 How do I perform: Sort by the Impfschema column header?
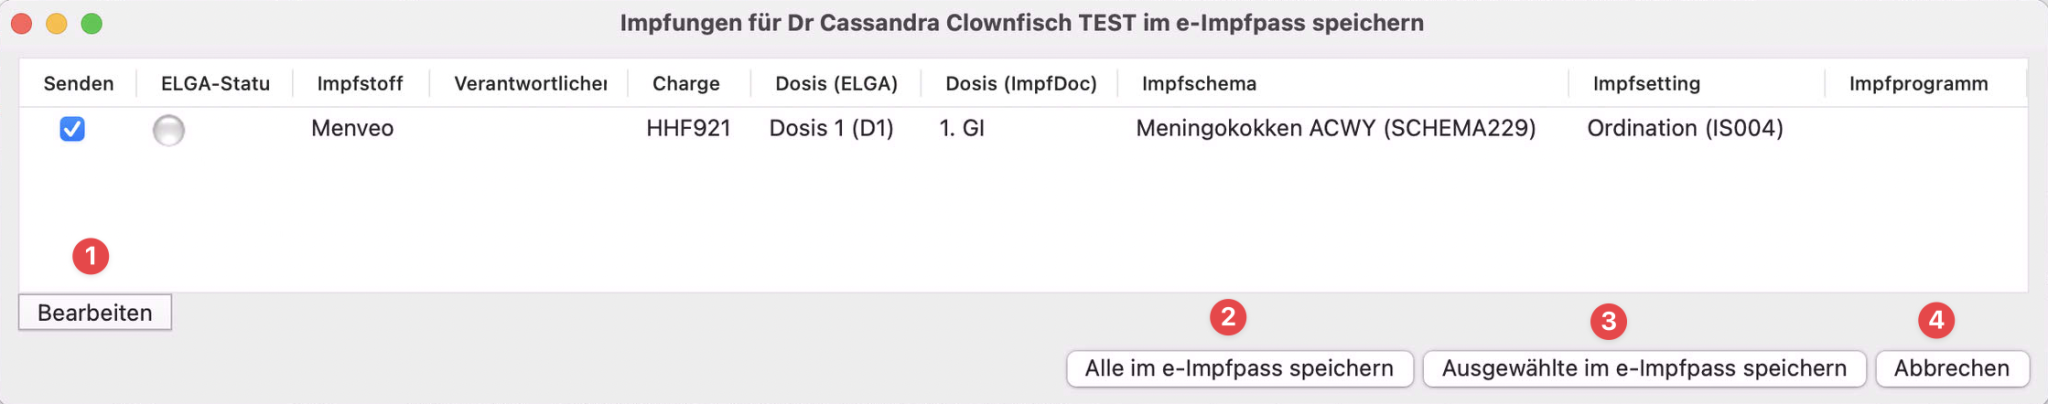1199,84
